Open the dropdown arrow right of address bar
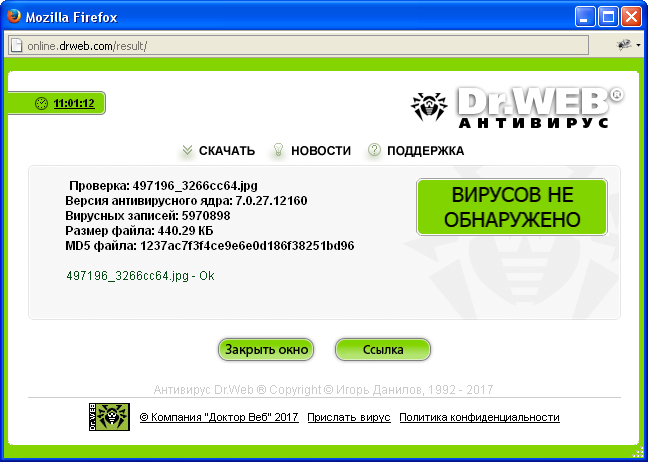This screenshot has height=462, width=648. [637, 46]
